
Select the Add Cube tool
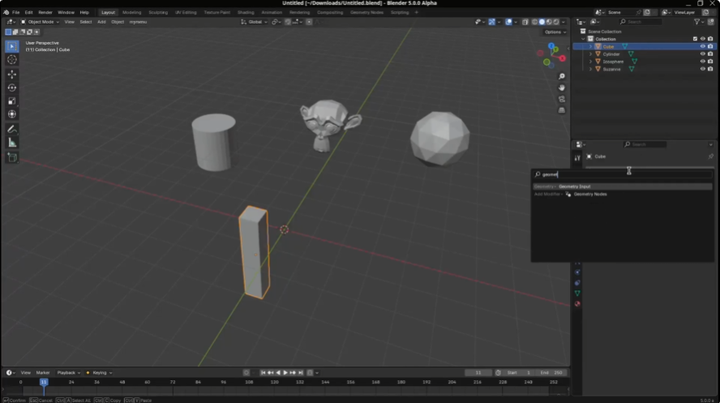[12, 158]
